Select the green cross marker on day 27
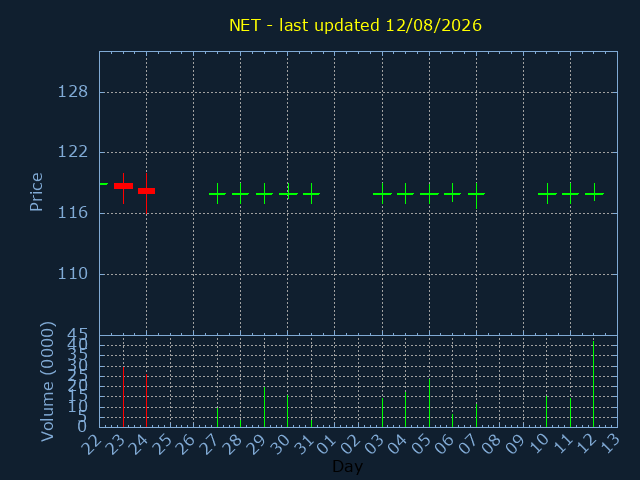 pos(218,194)
